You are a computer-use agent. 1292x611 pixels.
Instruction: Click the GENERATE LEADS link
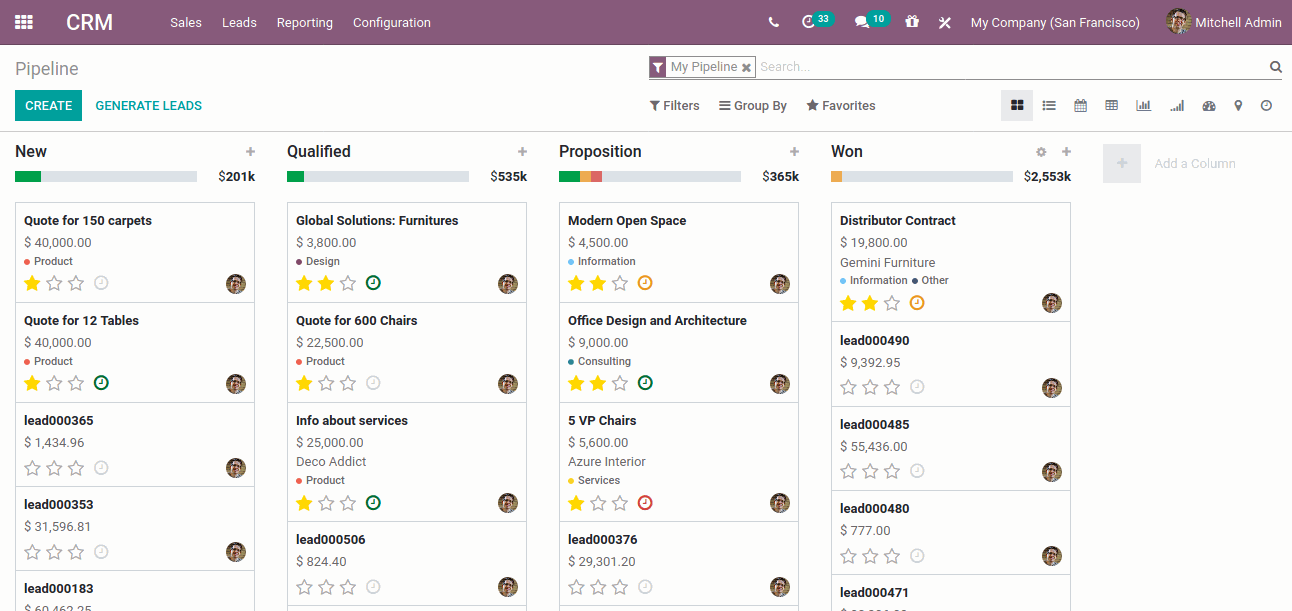[x=148, y=104]
